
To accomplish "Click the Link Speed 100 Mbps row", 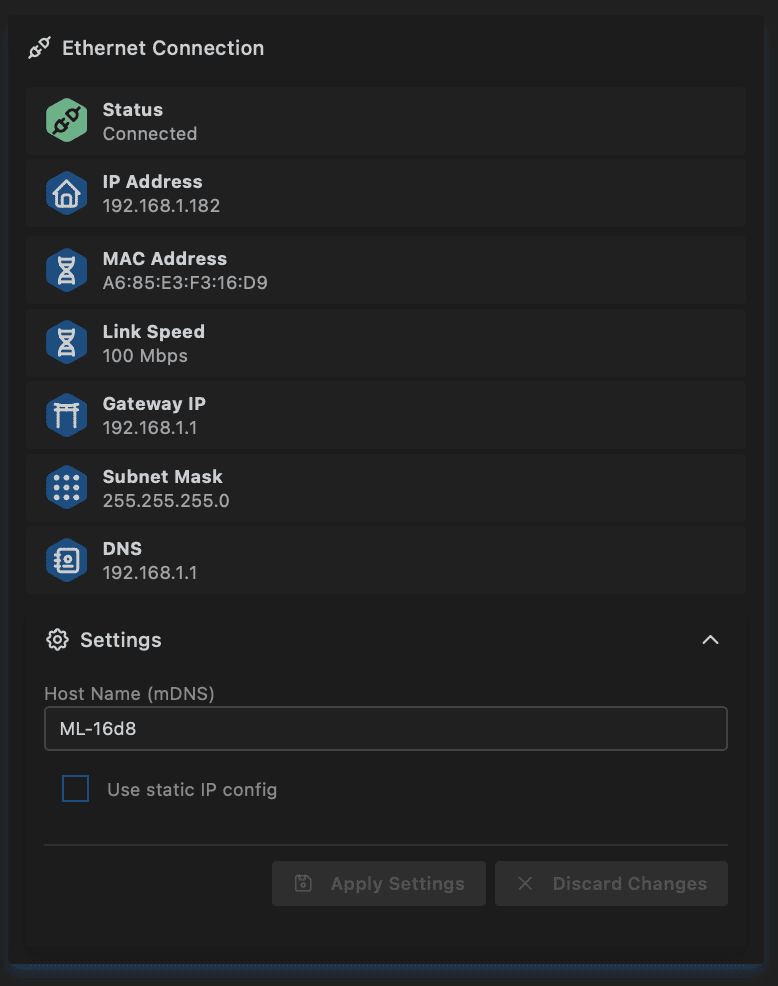I will (385, 343).
